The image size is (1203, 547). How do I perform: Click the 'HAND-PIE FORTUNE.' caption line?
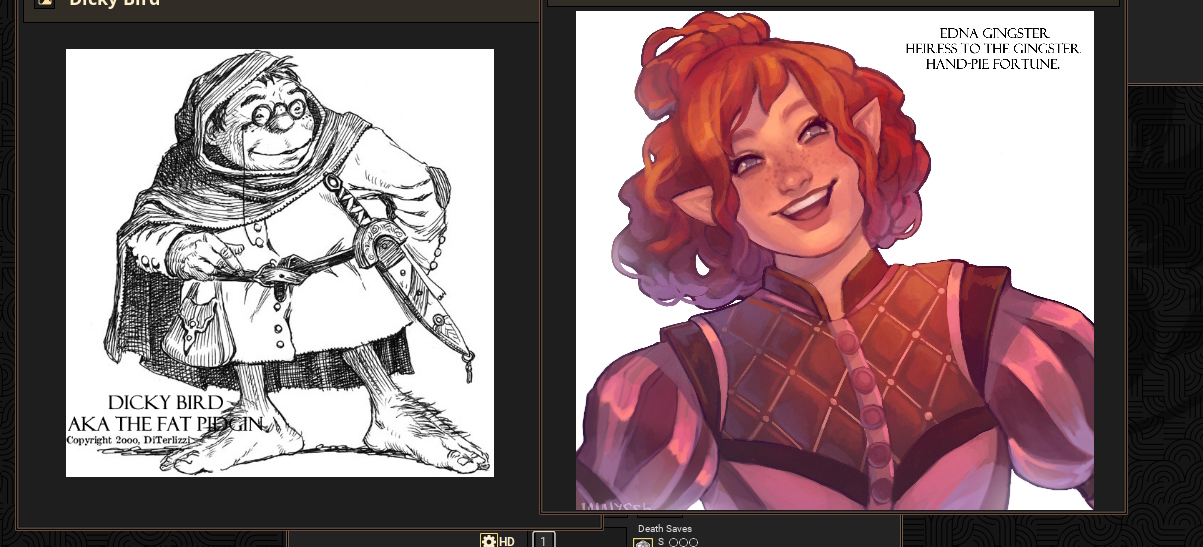click(994, 63)
